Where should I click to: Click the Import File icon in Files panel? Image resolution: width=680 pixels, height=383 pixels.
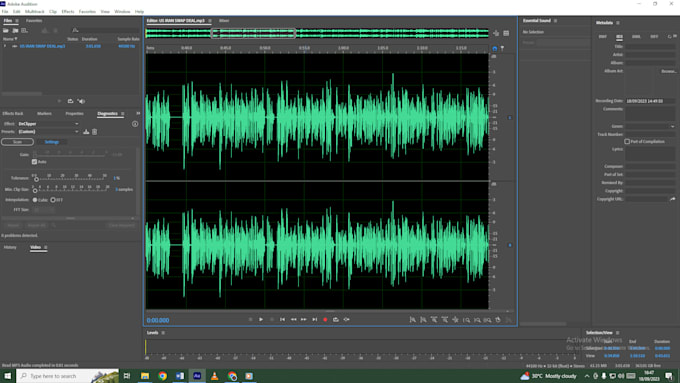pyautogui.click(x=15, y=30)
